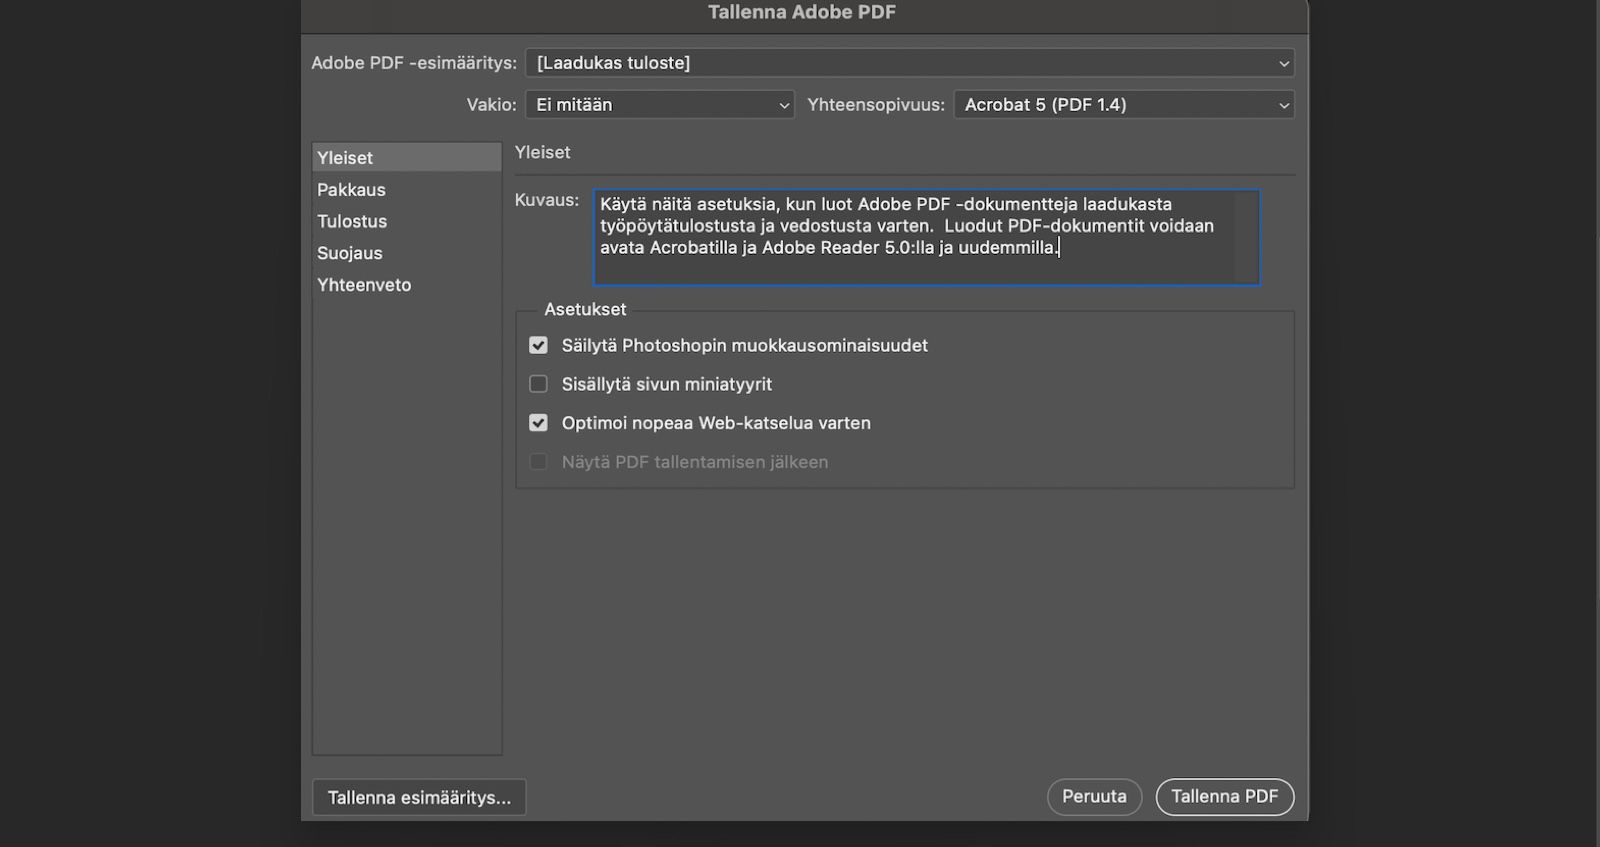Uncheck Optimoi nopeaa Web-katselua varten
Image resolution: width=1600 pixels, height=847 pixels.
(x=539, y=423)
